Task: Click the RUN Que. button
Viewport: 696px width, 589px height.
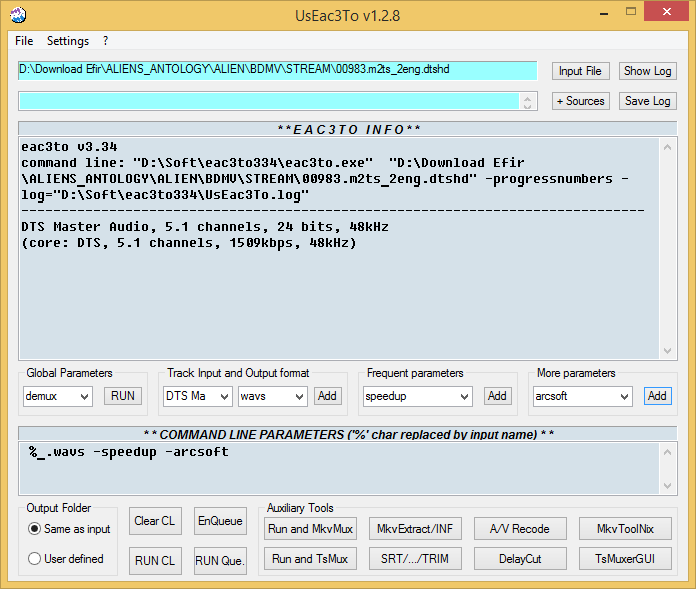Action: click(x=220, y=561)
